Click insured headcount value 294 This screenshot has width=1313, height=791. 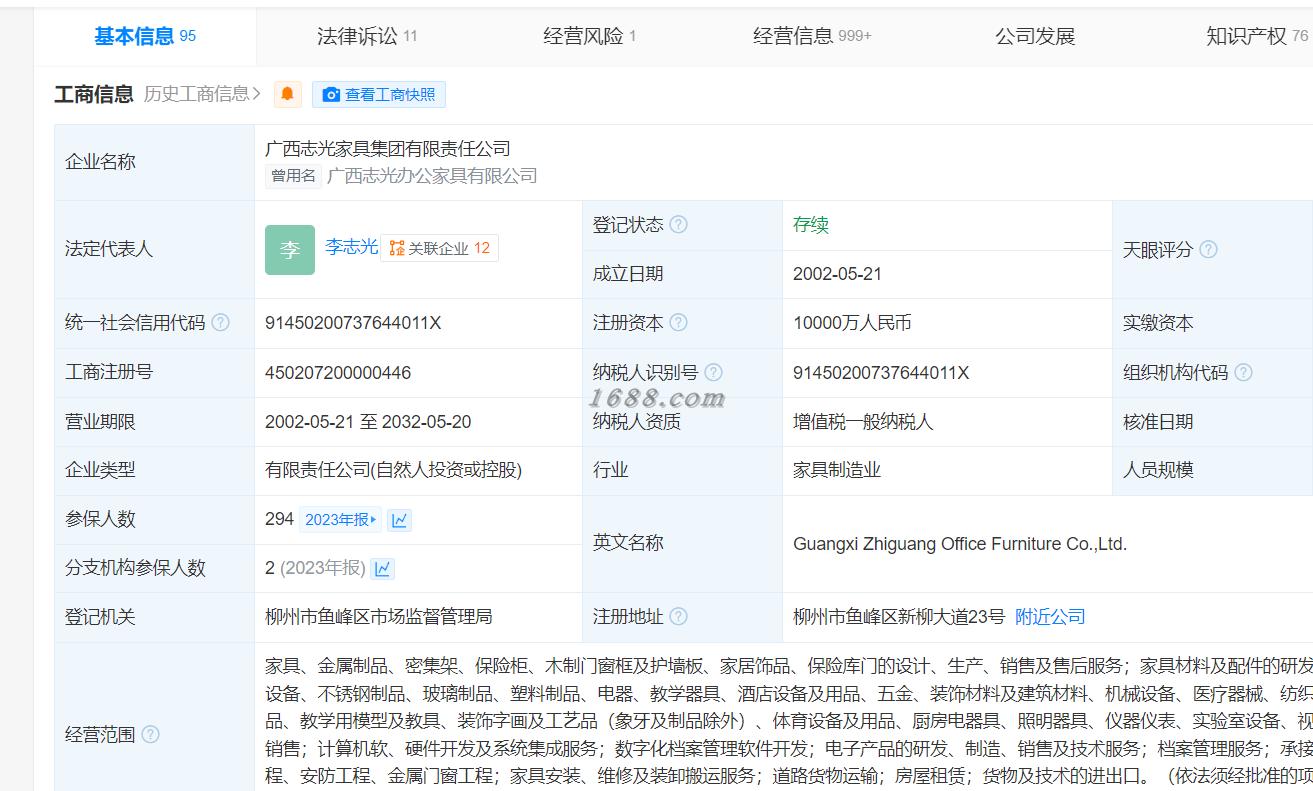[279, 519]
